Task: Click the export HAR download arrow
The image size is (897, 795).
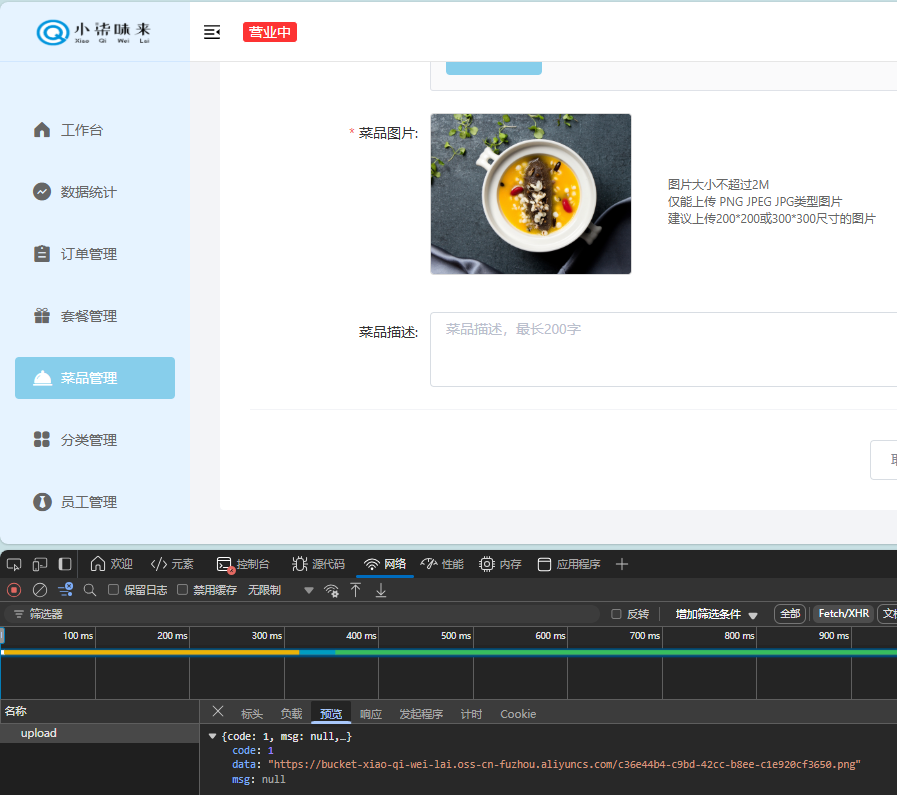Action: tap(381, 590)
